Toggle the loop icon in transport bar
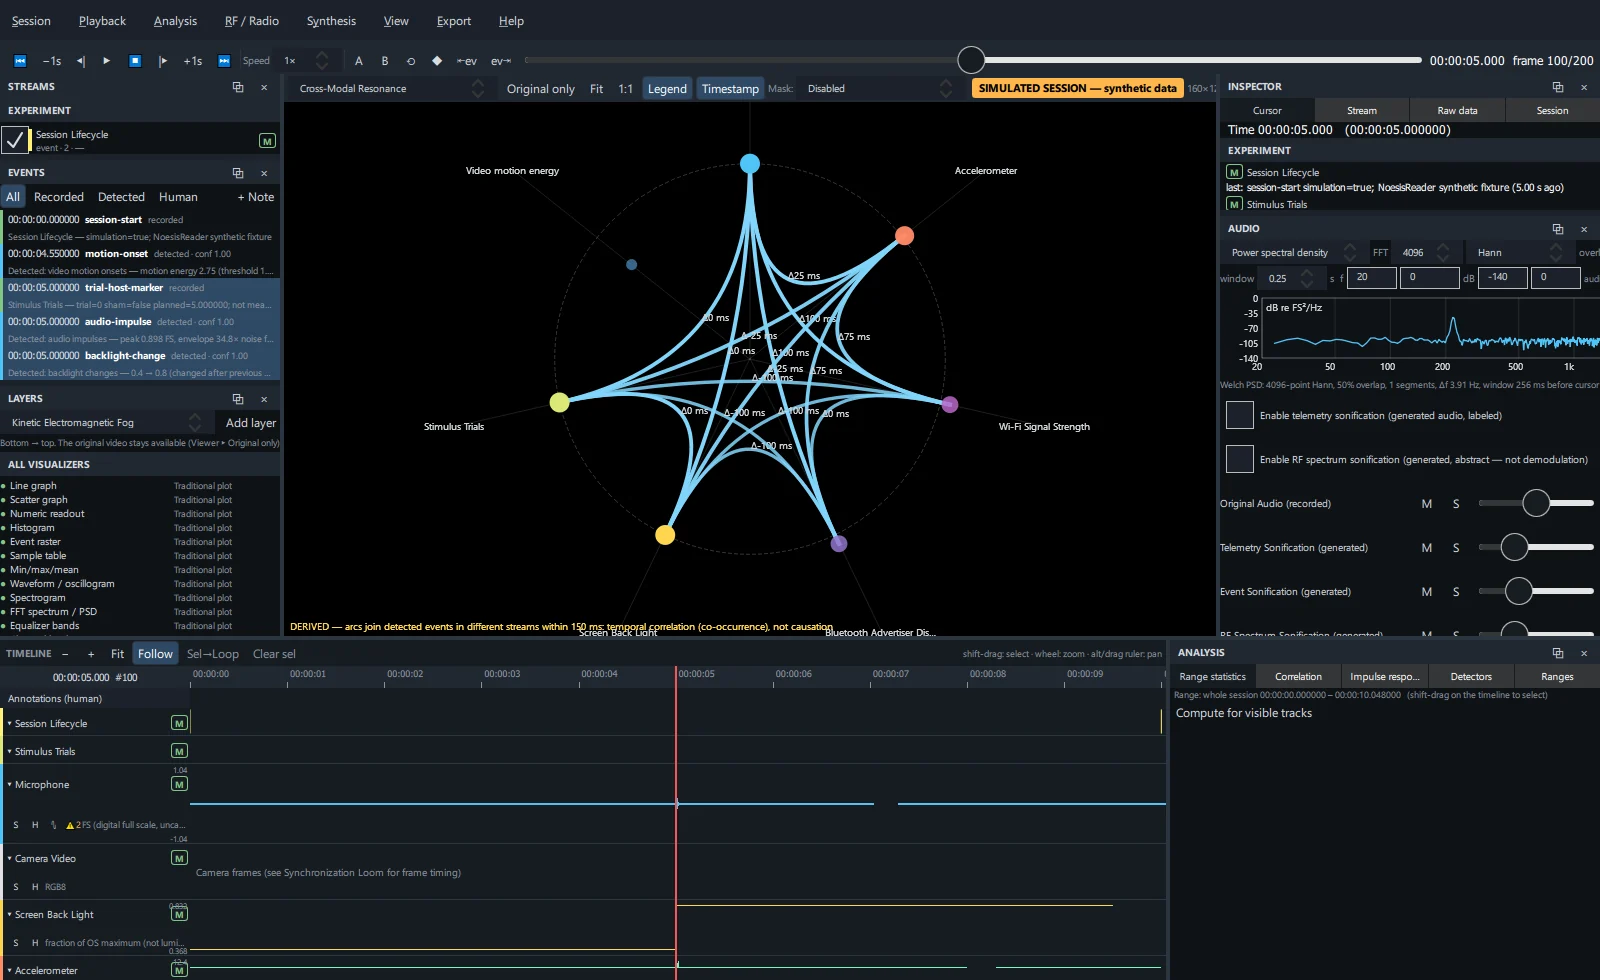 pos(411,61)
